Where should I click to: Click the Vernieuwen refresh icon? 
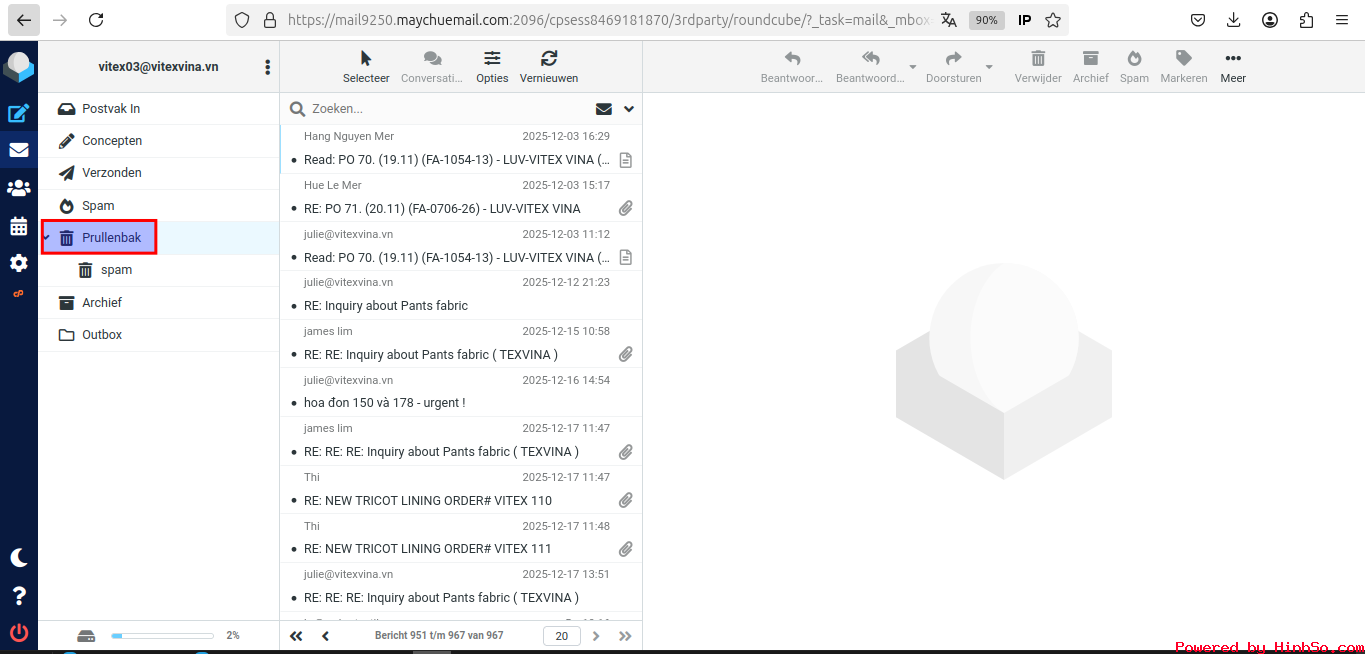548,59
